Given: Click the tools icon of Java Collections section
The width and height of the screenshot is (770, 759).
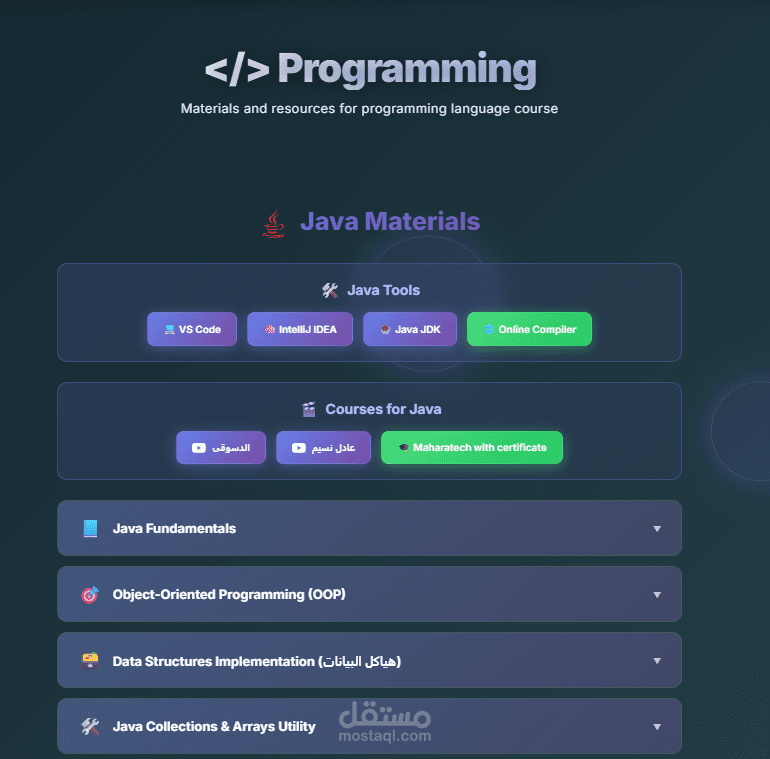Looking at the screenshot, I should 90,727.
